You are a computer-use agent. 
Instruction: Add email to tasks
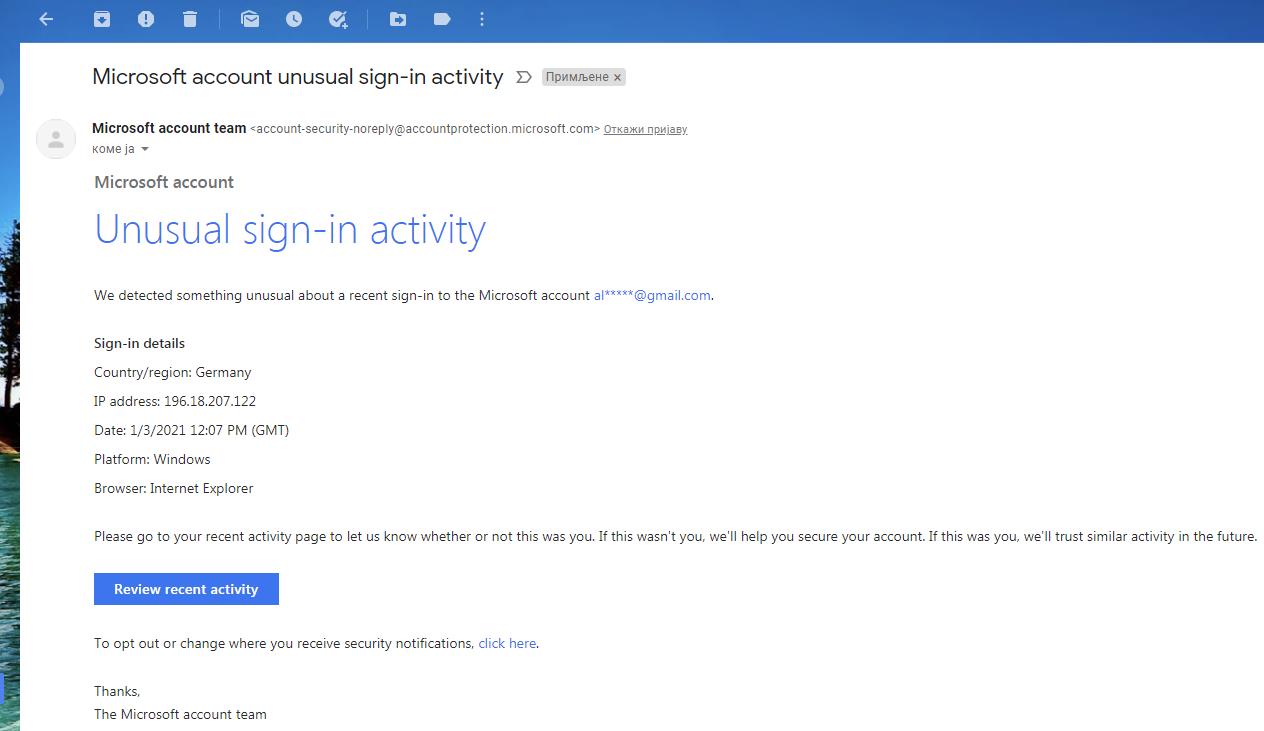click(338, 19)
